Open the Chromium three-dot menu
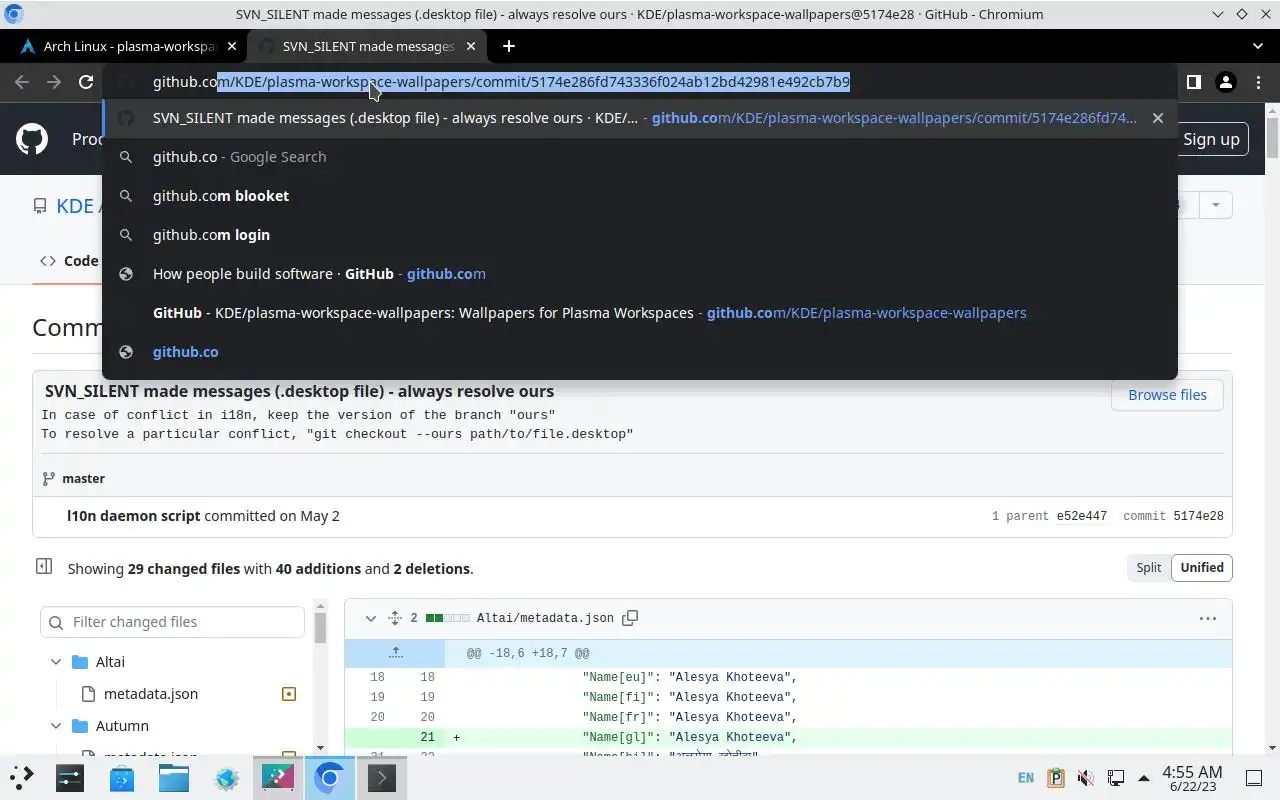 (1258, 82)
